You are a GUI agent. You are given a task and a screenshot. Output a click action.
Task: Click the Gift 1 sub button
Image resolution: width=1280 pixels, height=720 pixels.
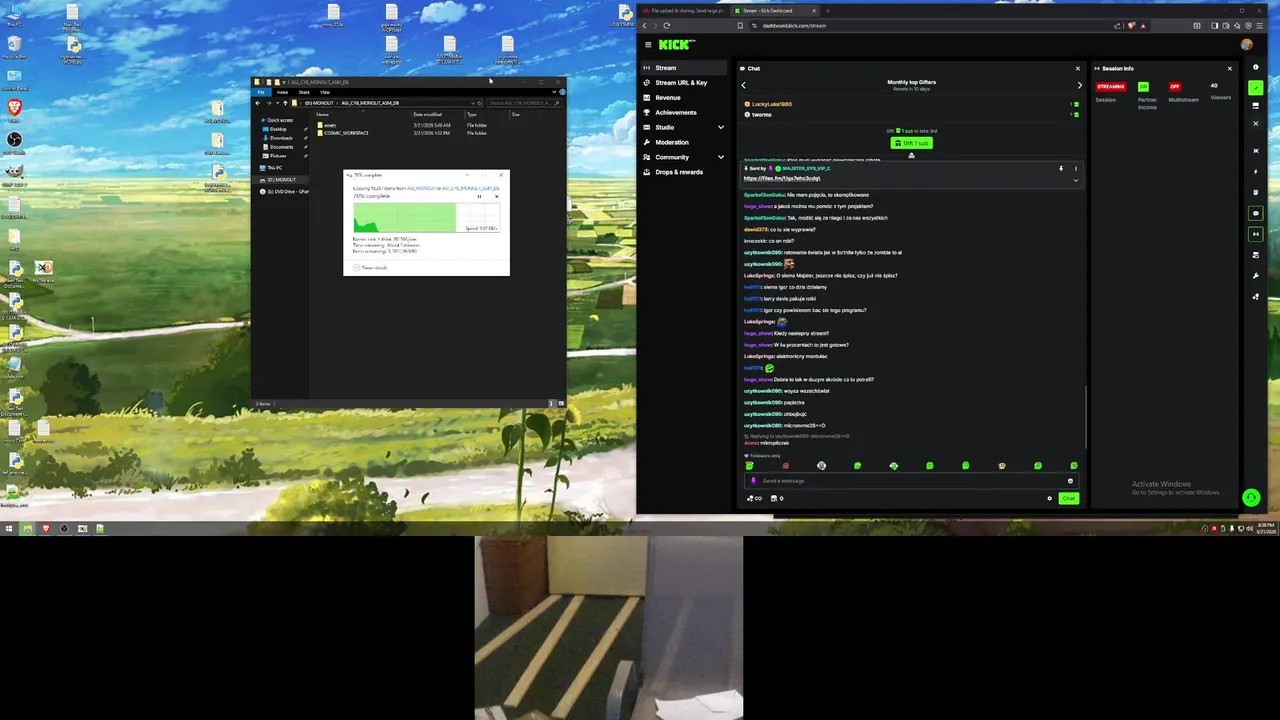pyautogui.click(x=911, y=143)
